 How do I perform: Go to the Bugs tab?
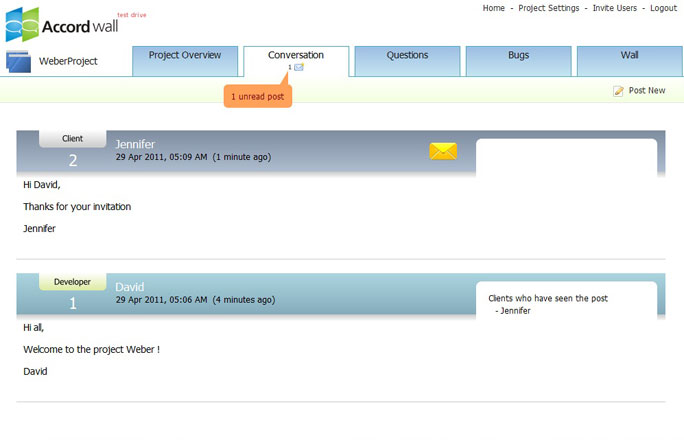tap(518, 56)
